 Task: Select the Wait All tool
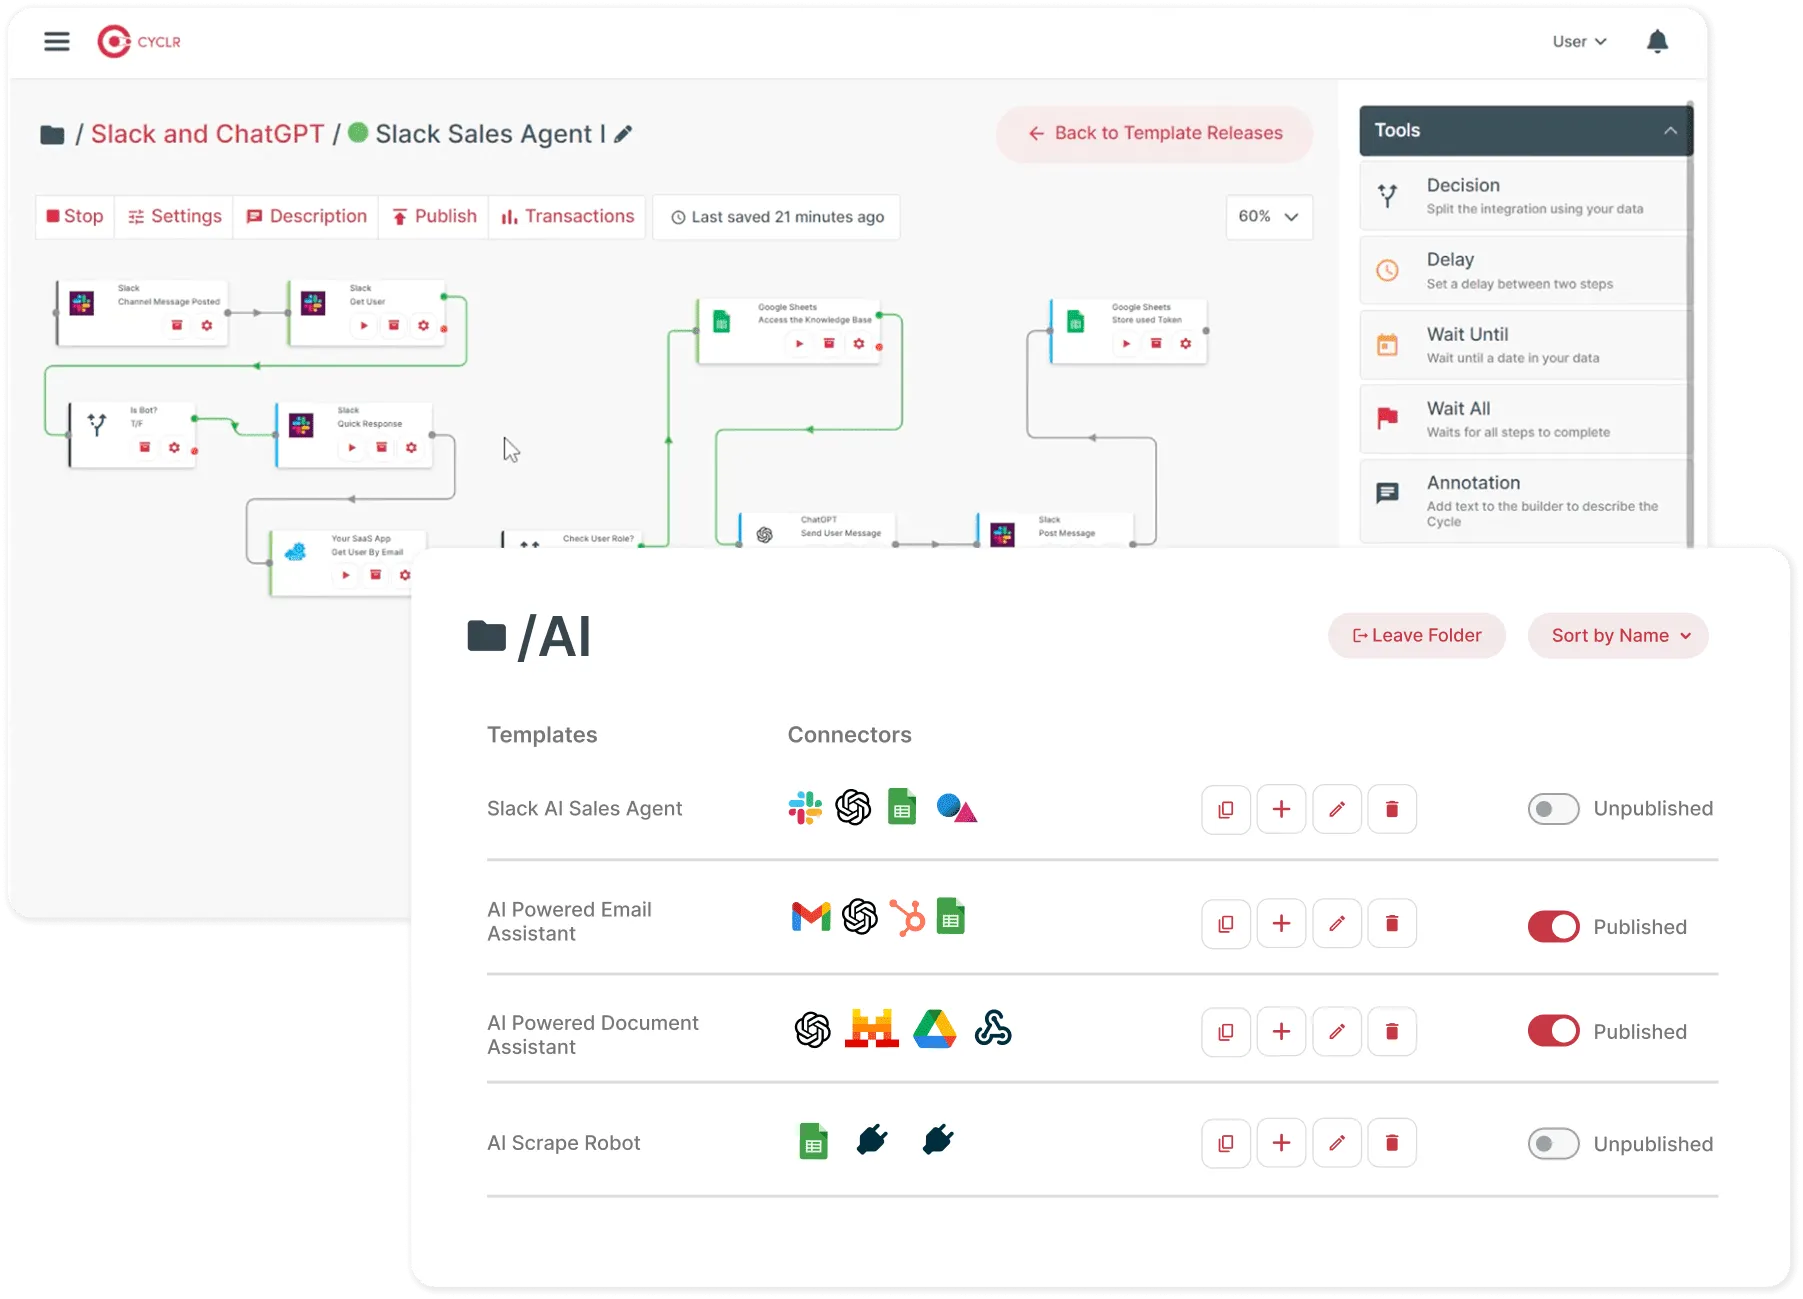(x=1458, y=417)
